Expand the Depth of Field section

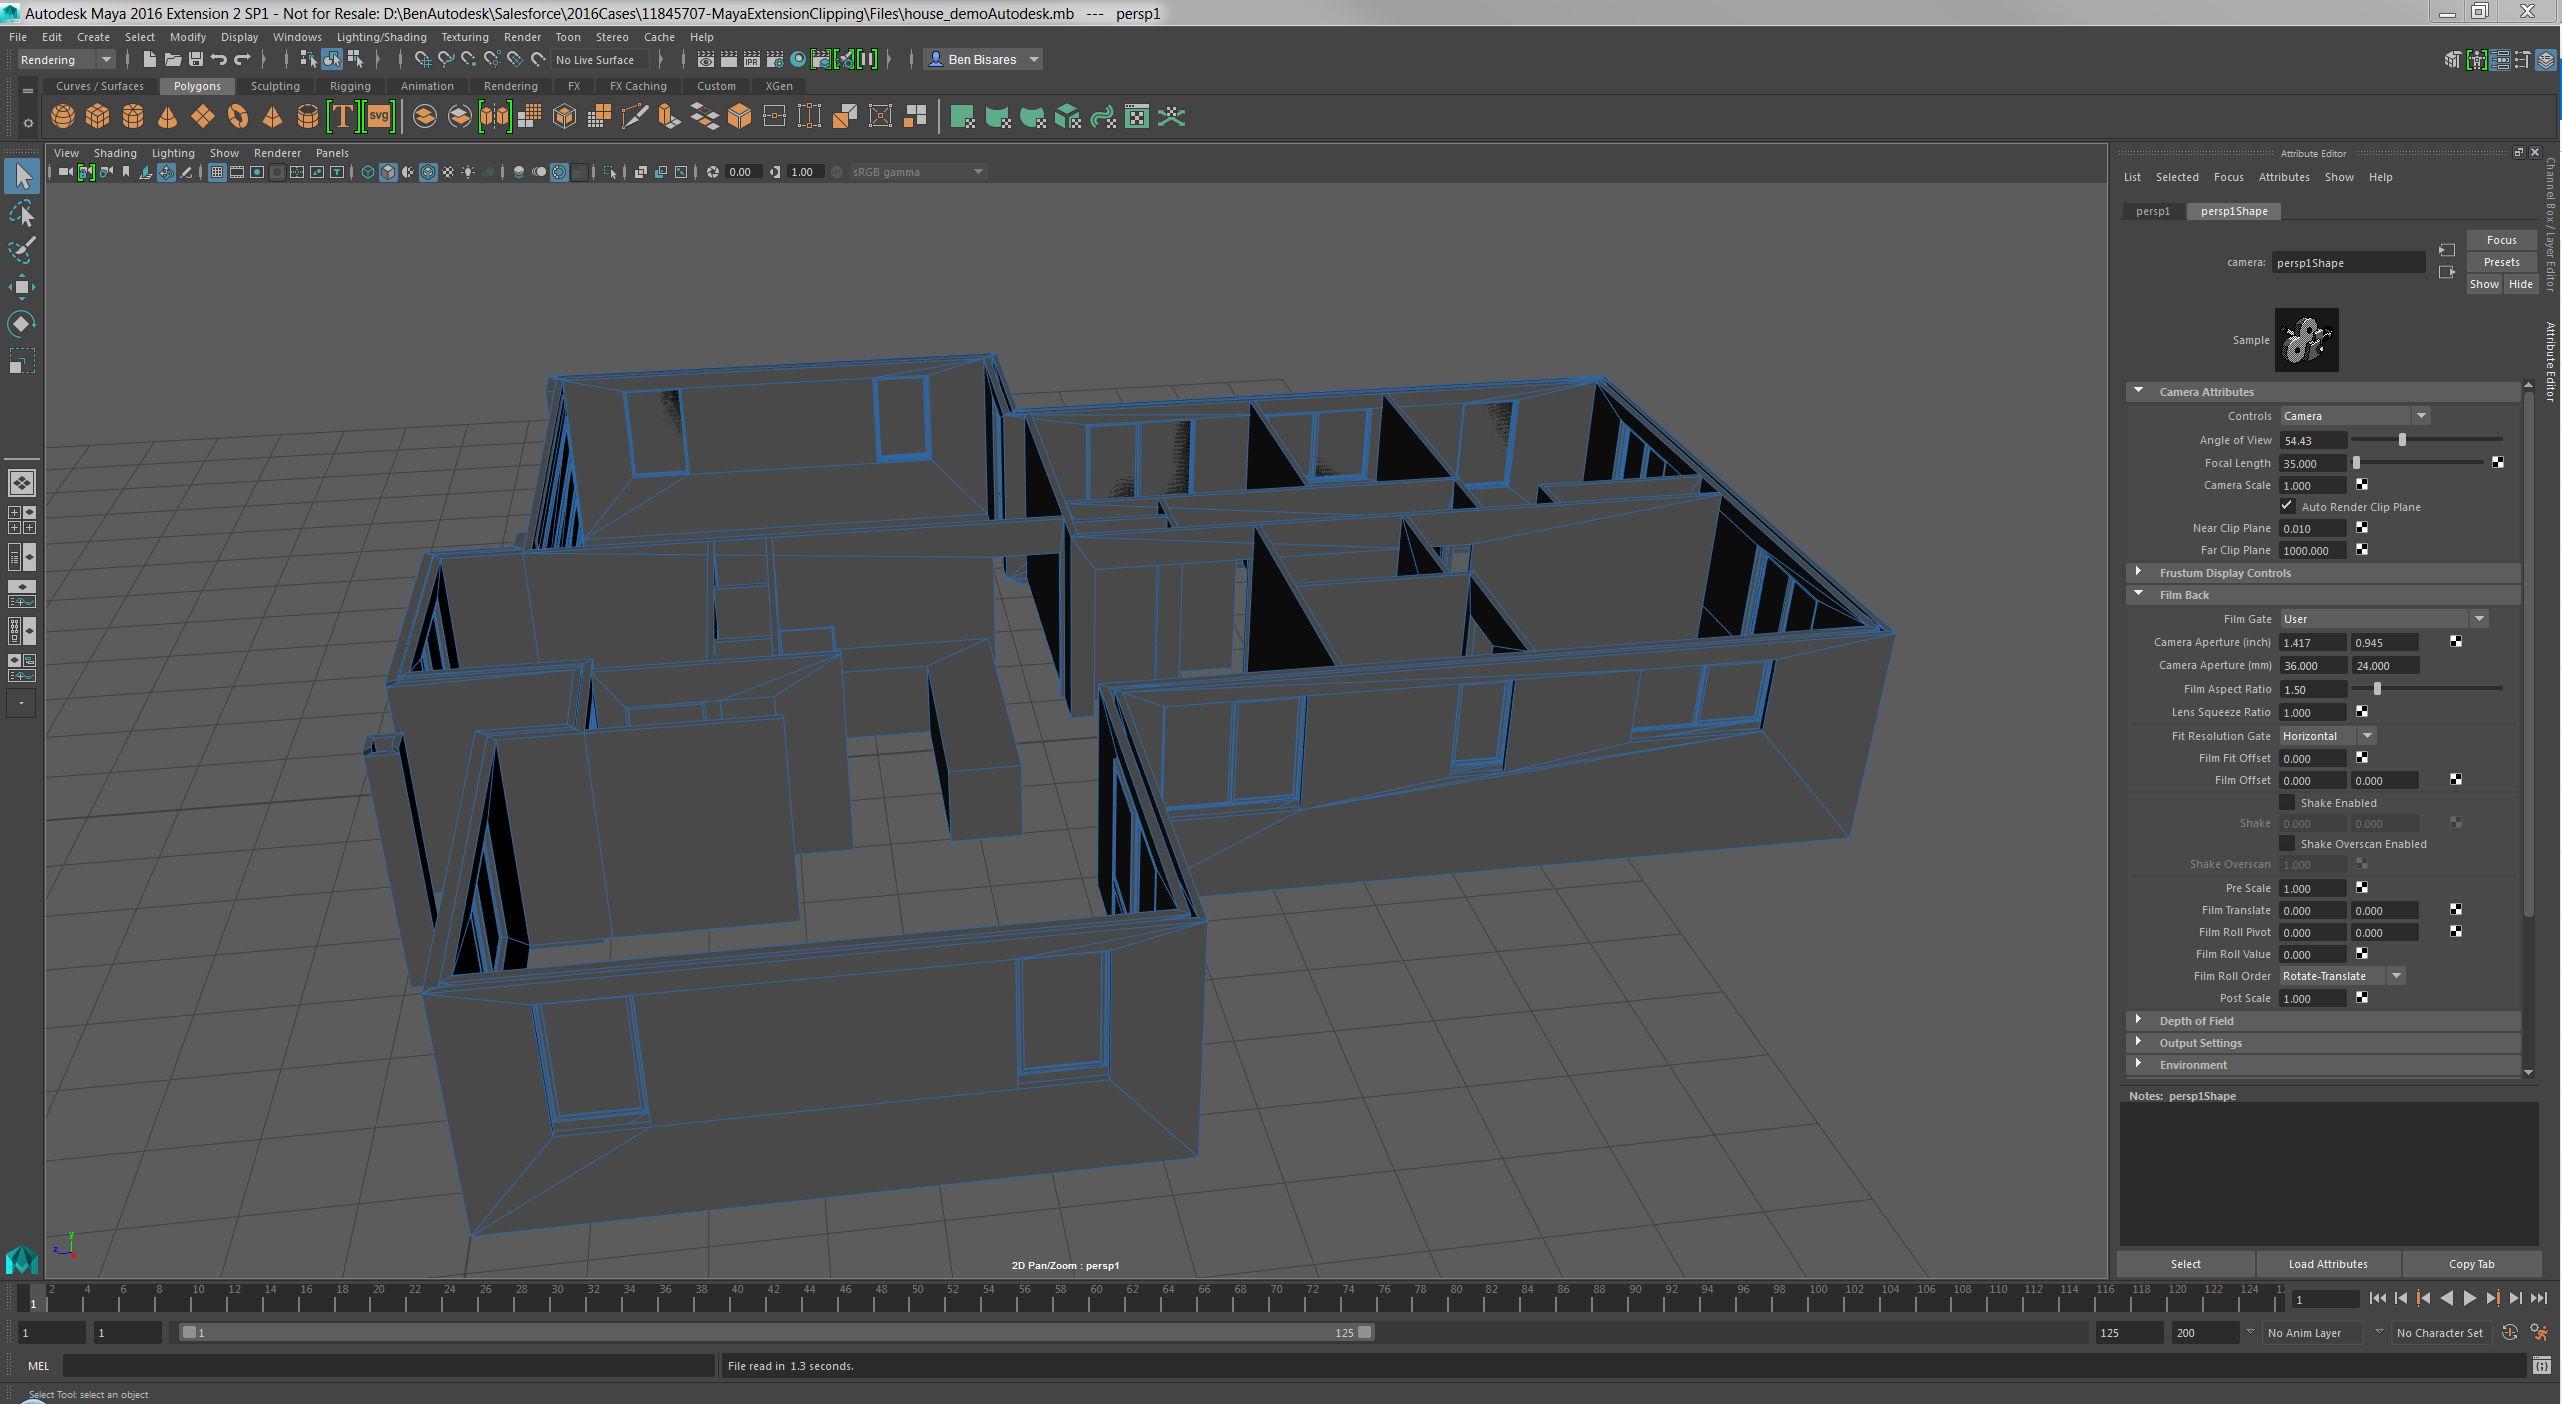pos(2139,1021)
